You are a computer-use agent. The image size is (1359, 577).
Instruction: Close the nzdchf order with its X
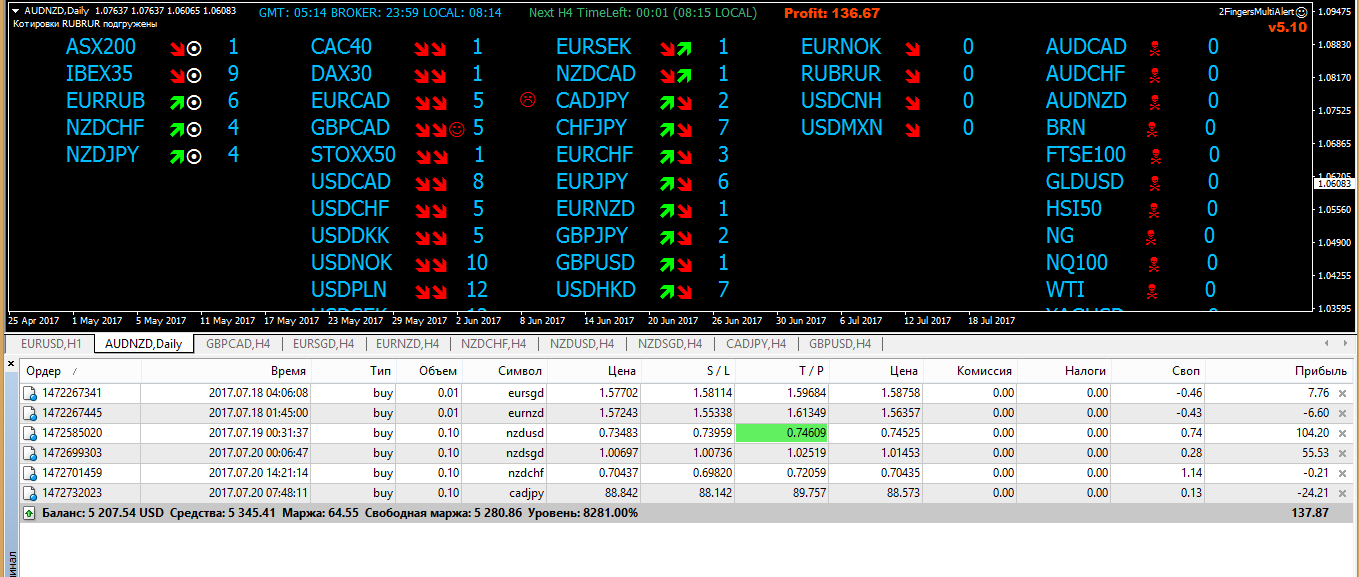1343,473
